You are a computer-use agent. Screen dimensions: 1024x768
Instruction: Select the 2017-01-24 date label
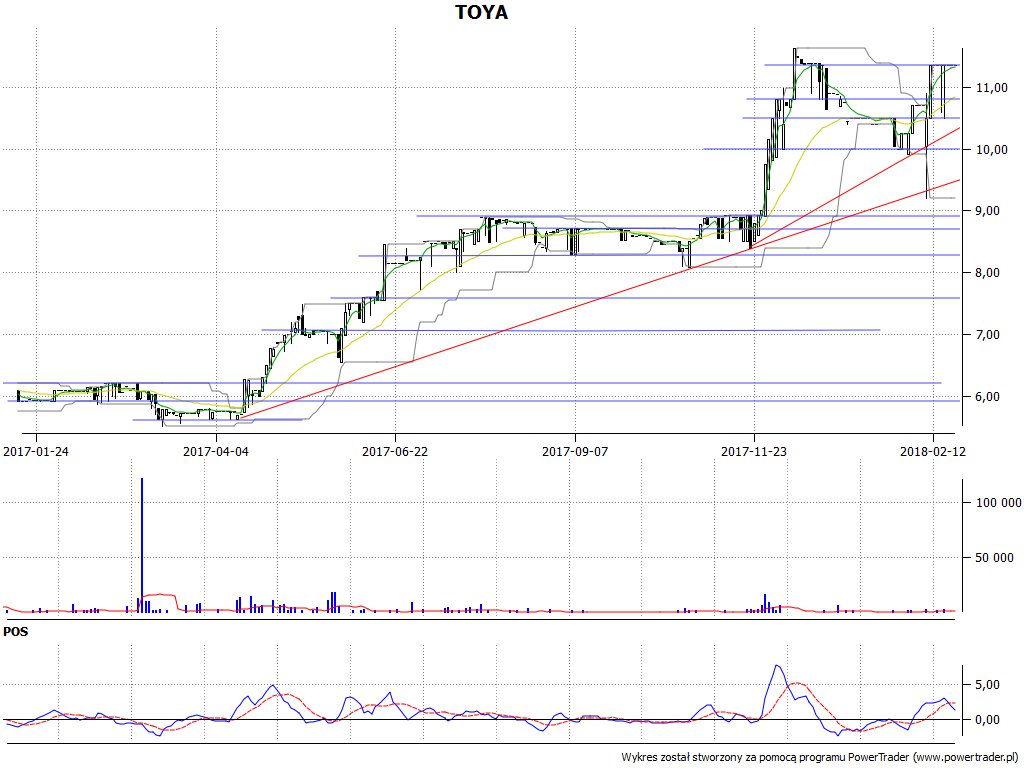click(x=36, y=451)
